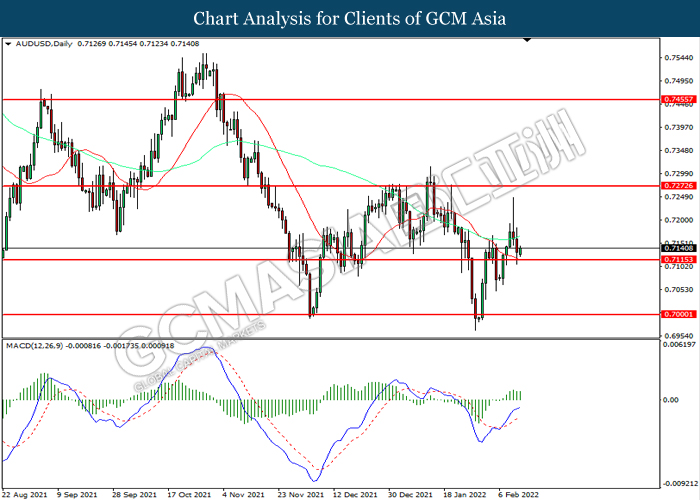Click the 0.73970 price axis value

click(679, 127)
